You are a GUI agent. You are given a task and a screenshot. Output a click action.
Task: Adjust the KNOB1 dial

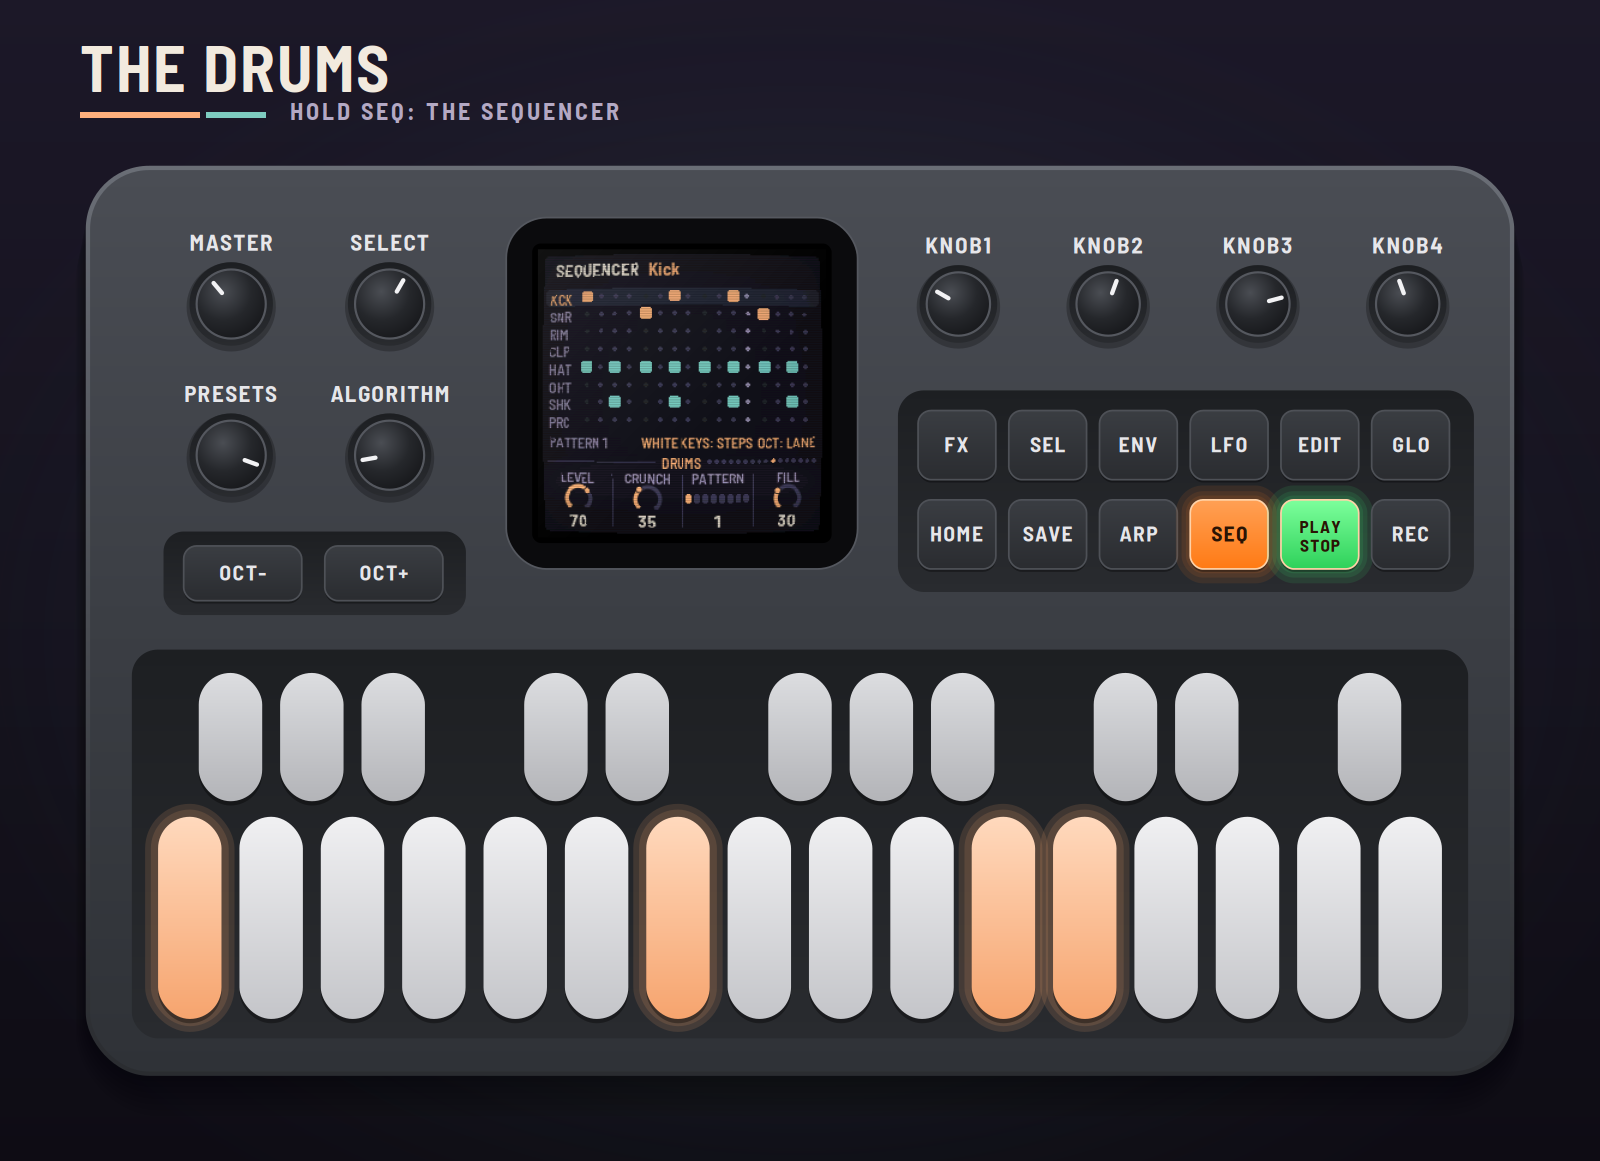point(958,306)
